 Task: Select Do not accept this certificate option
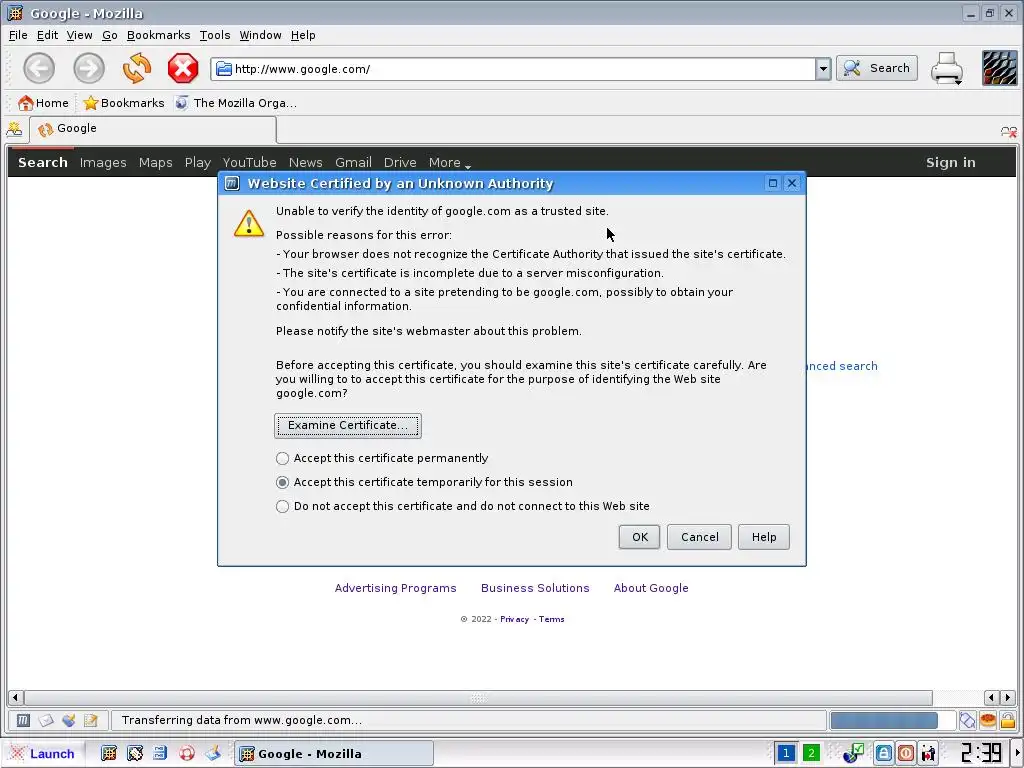[x=463, y=507]
